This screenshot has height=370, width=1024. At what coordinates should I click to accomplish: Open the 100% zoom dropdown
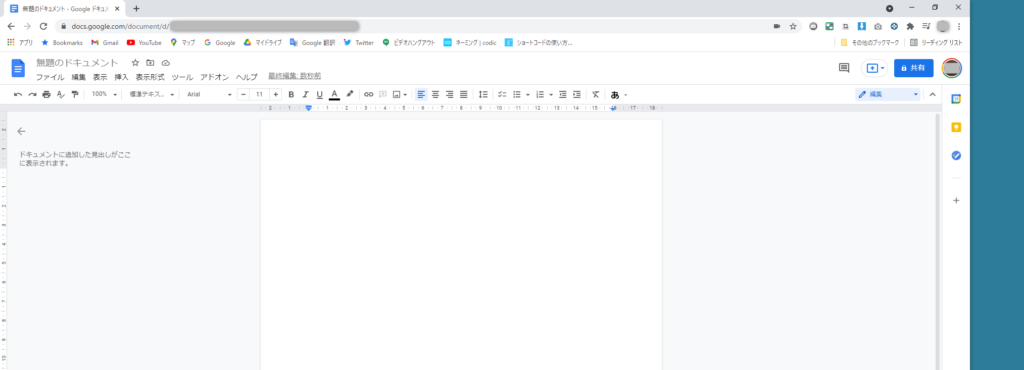tap(104, 95)
